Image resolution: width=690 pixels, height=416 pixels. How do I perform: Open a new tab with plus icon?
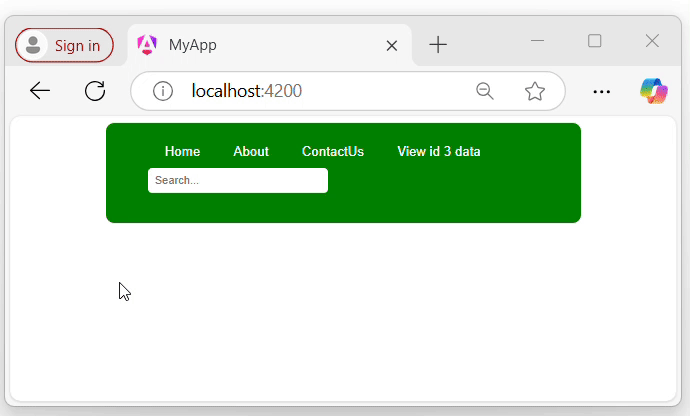(x=438, y=45)
